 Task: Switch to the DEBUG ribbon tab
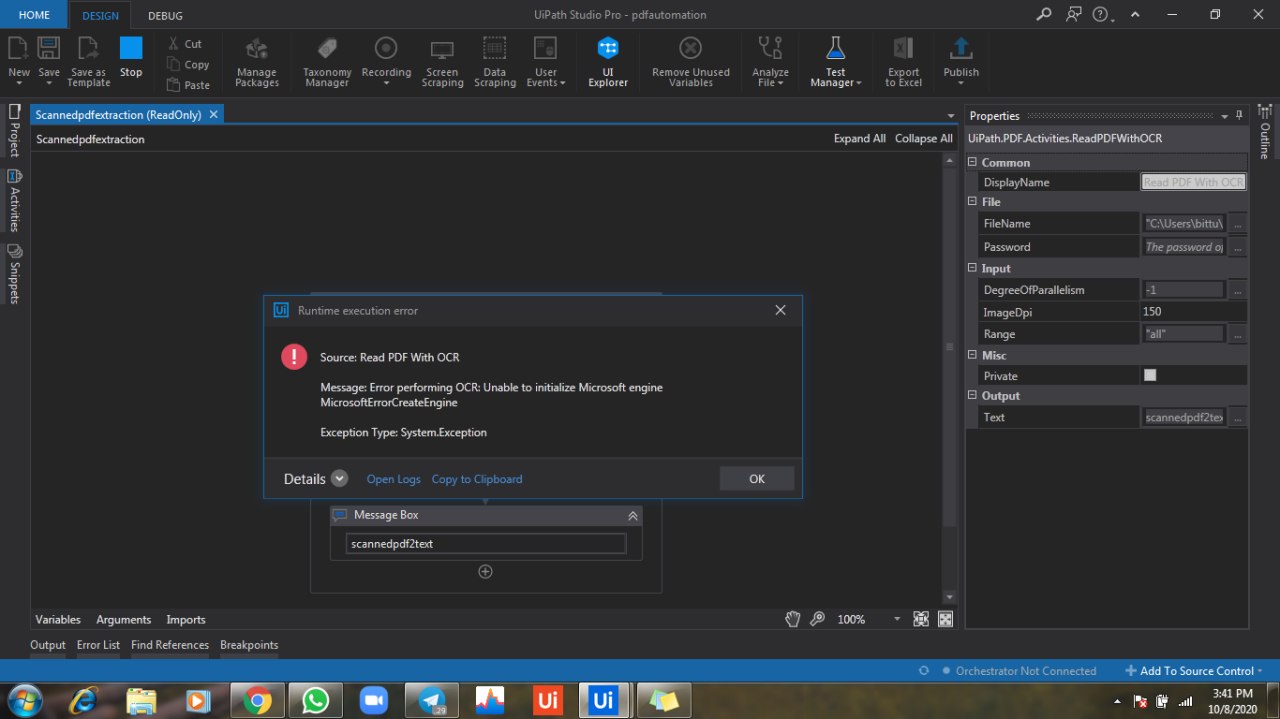coord(165,16)
